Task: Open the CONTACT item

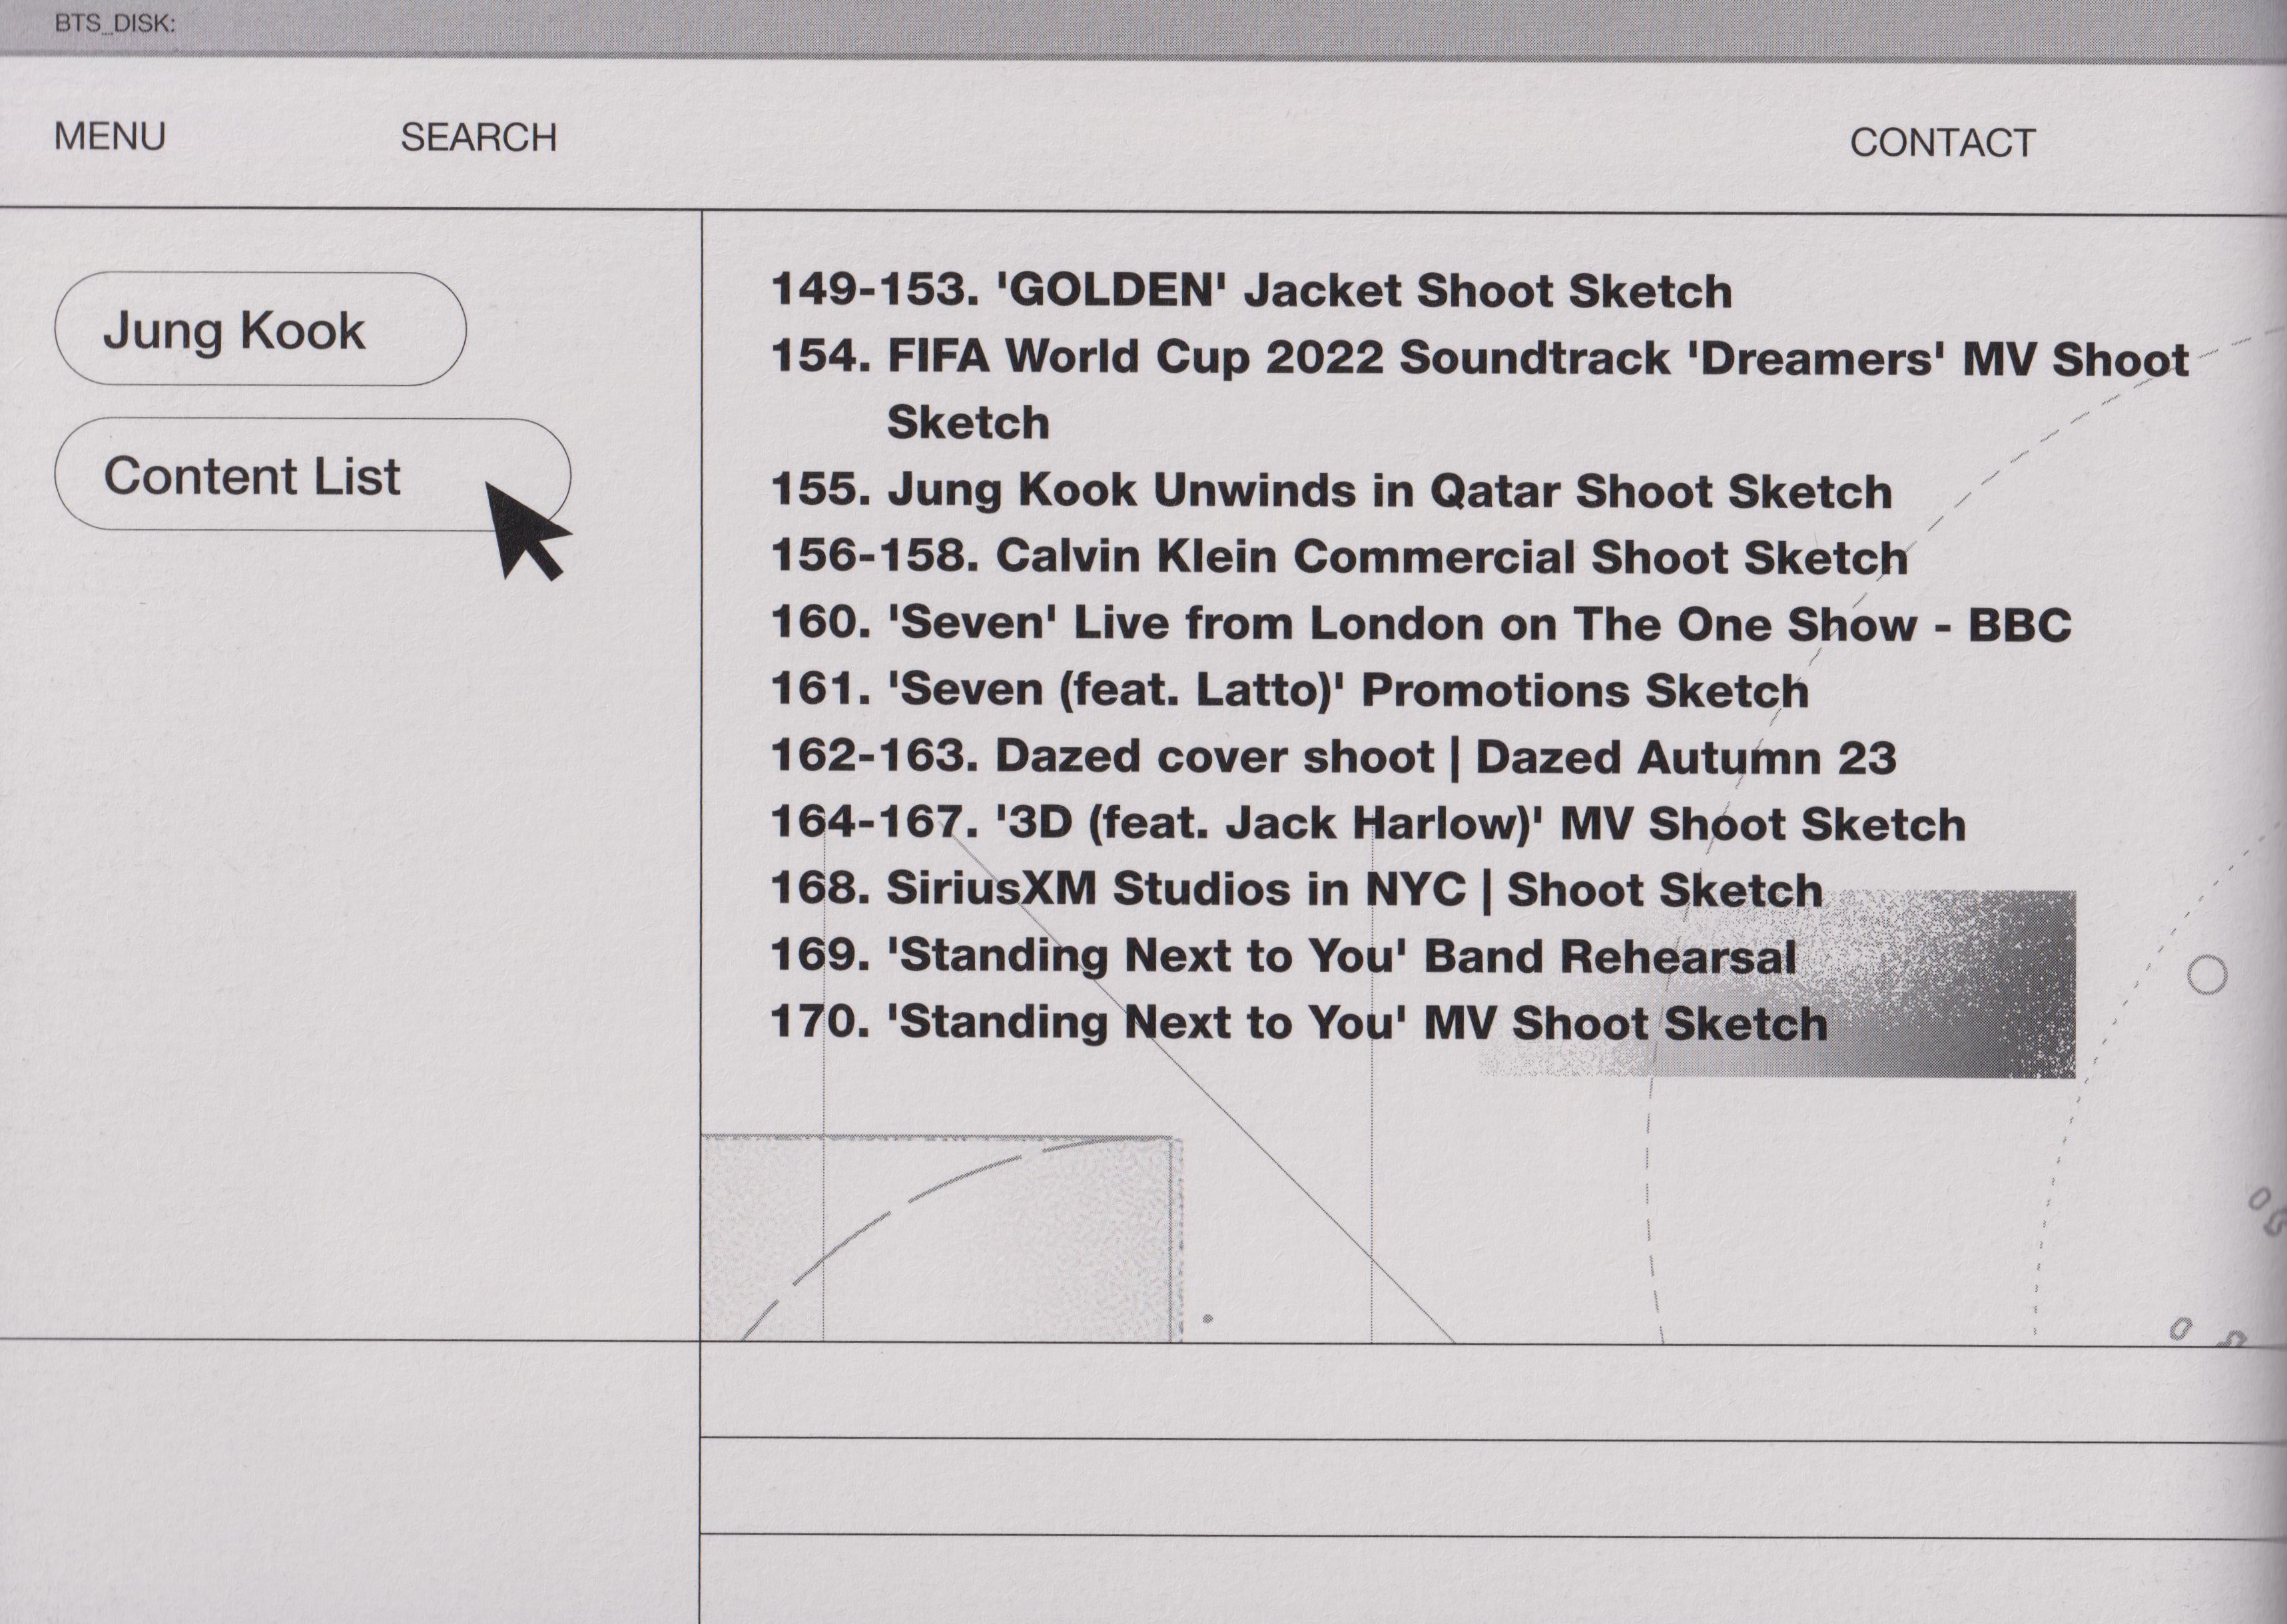Action: click(x=1942, y=143)
